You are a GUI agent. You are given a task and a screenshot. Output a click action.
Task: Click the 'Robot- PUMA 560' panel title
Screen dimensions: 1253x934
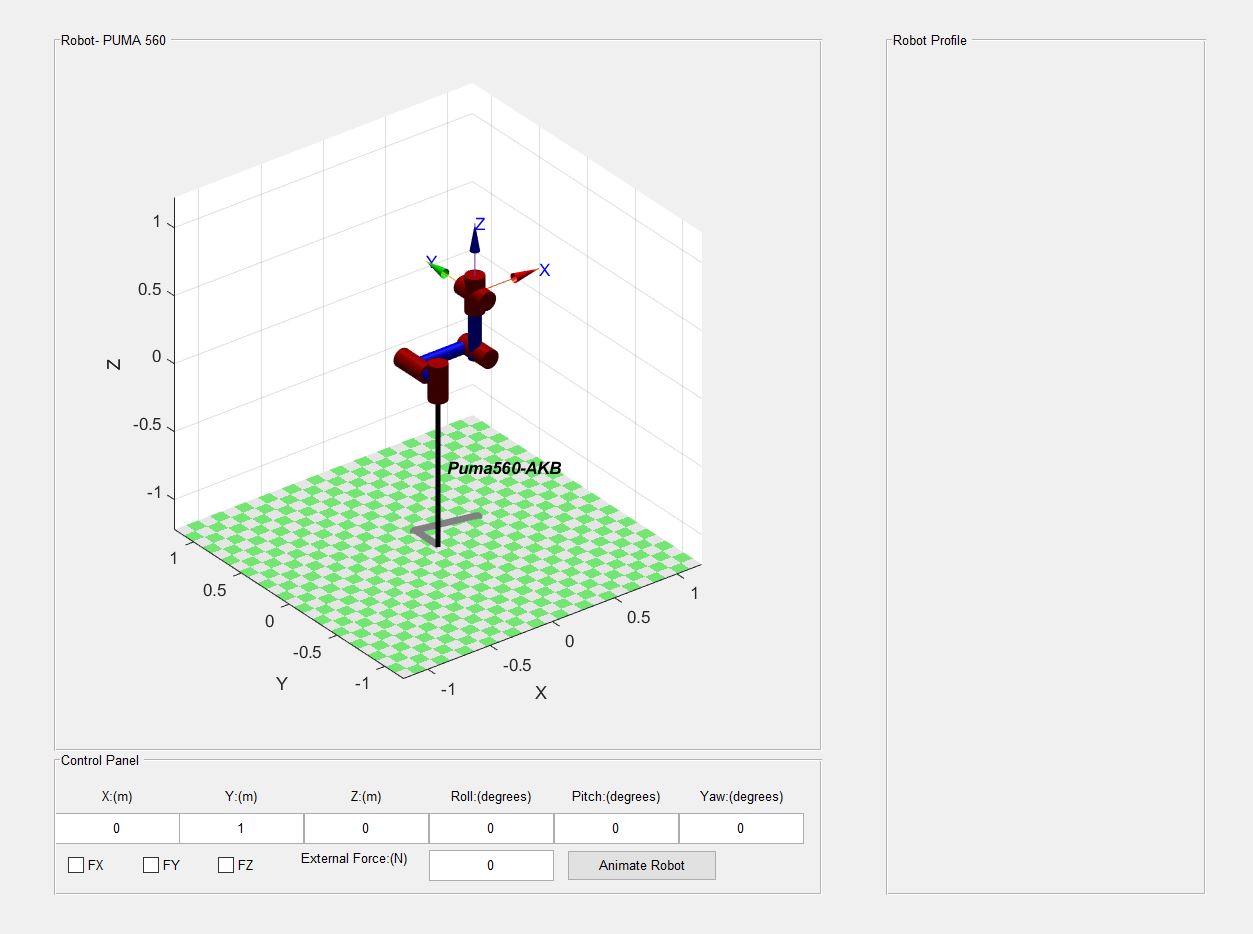coord(114,41)
